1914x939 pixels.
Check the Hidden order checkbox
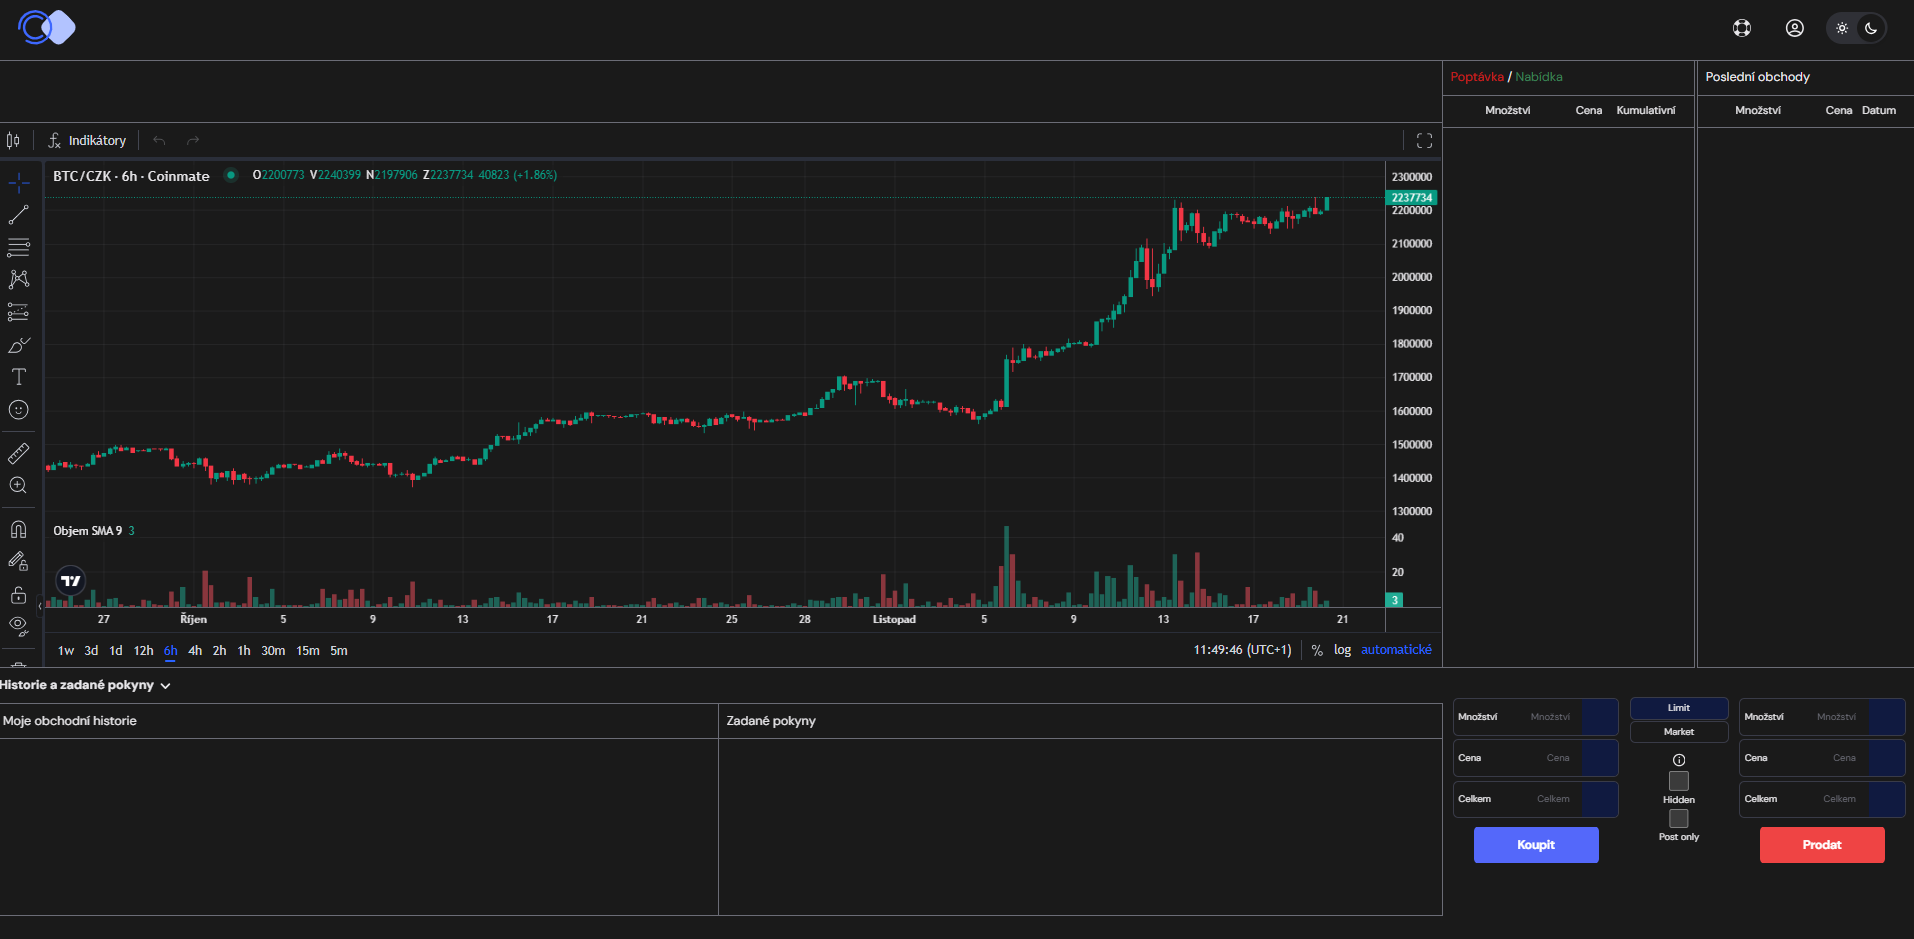click(1679, 781)
